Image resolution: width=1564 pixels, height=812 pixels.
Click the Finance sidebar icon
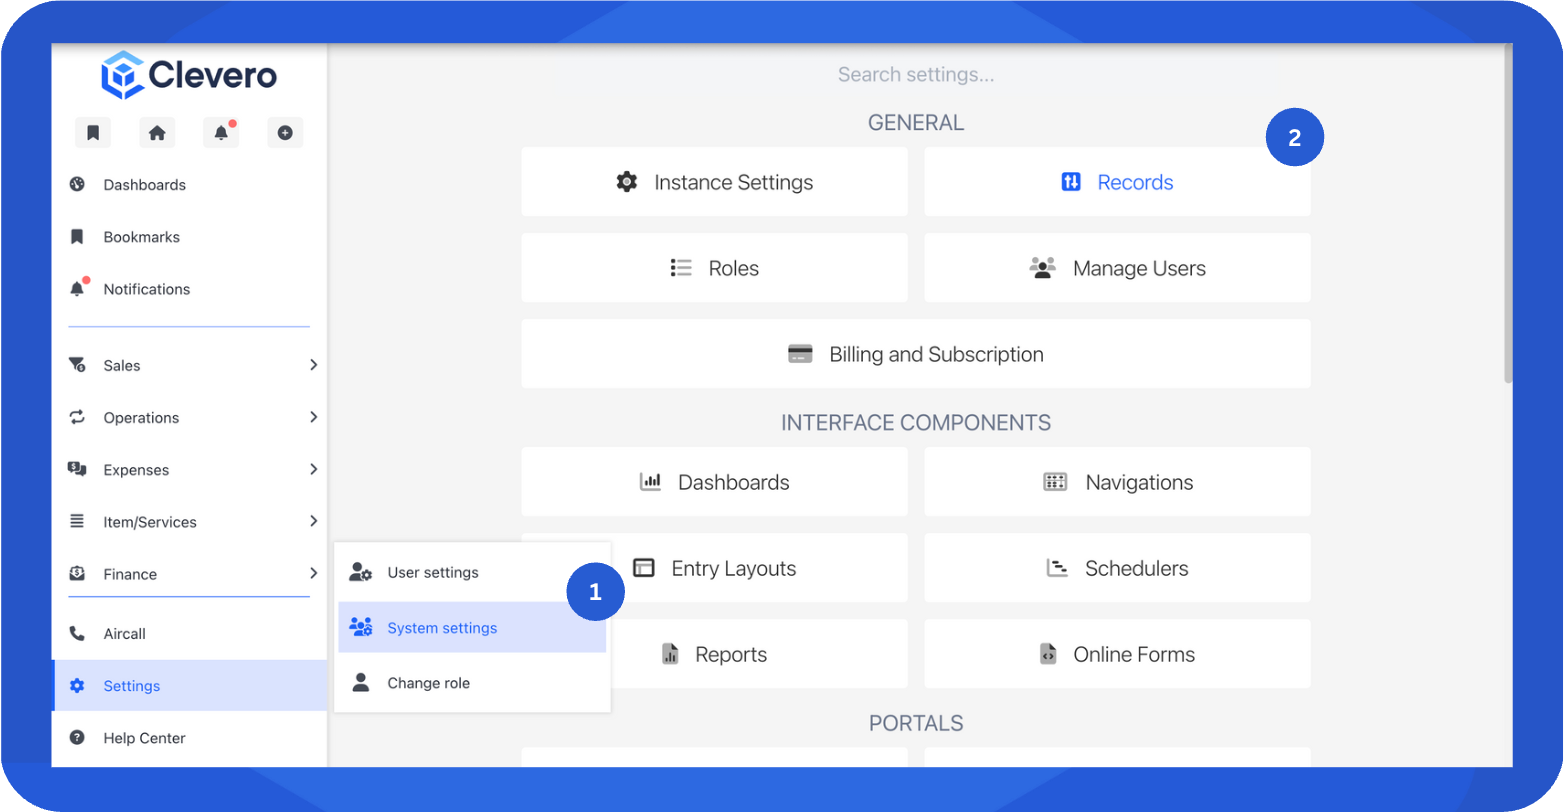click(77, 574)
